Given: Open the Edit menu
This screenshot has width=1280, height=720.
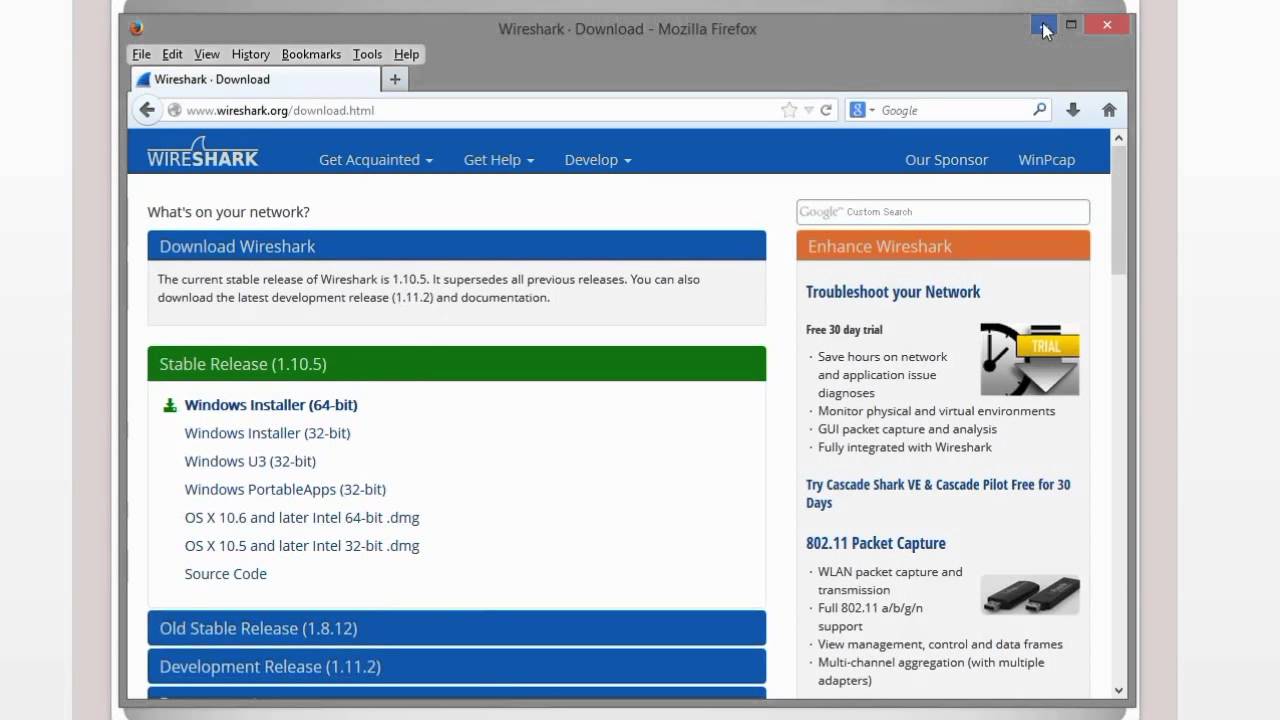Looking at the screenshot, I should coord(172,54).
